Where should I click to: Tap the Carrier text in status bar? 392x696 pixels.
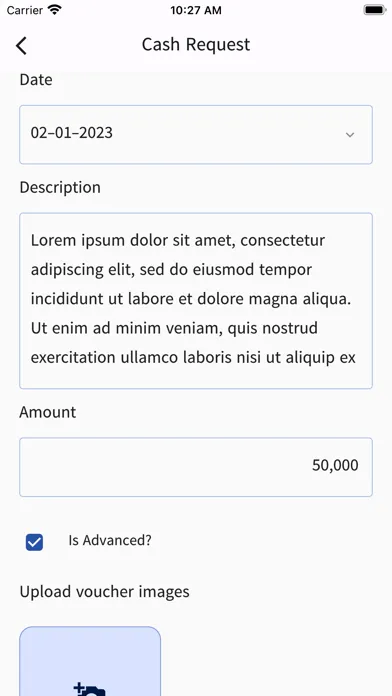click(x=26, y=10)
